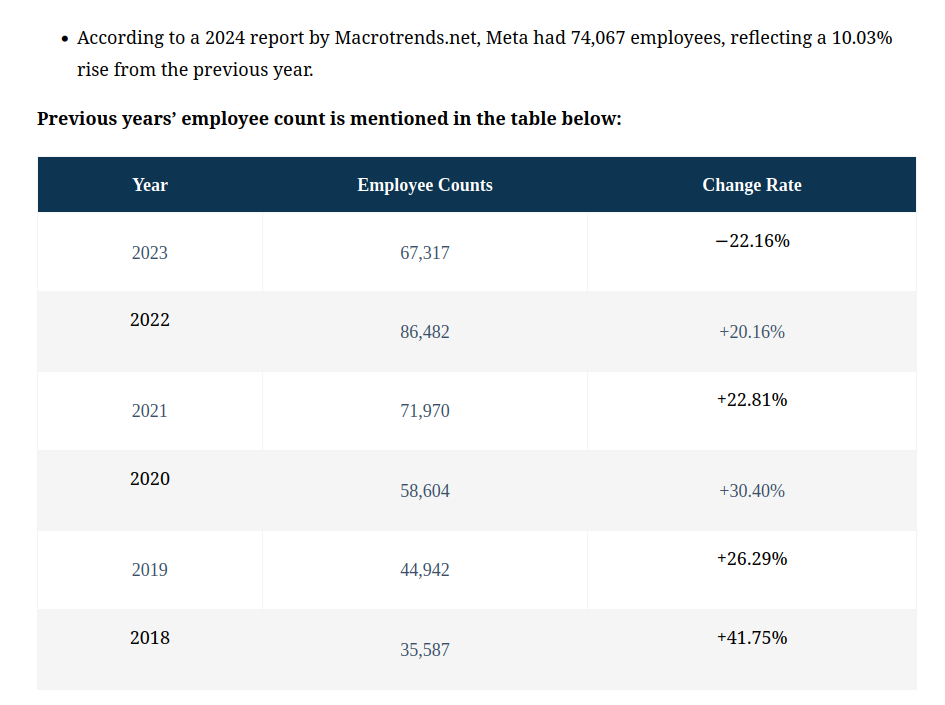Click the 86,482 employee count

coord(425,332)
